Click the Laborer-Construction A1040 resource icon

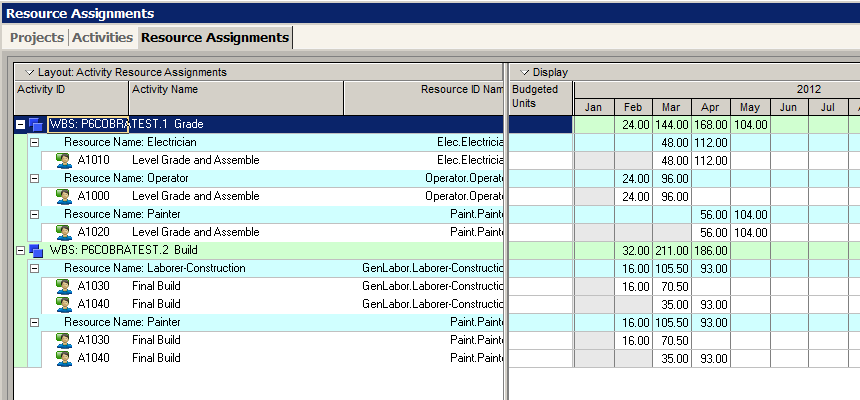click(64, 304)
